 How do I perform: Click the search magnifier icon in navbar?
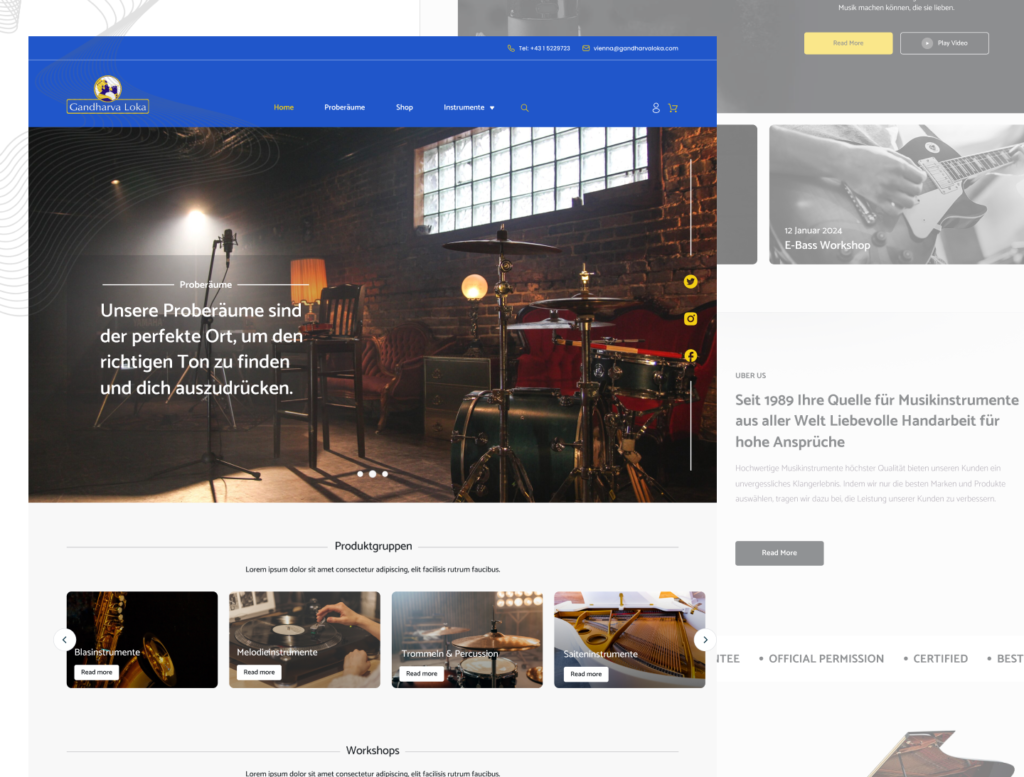525,108
